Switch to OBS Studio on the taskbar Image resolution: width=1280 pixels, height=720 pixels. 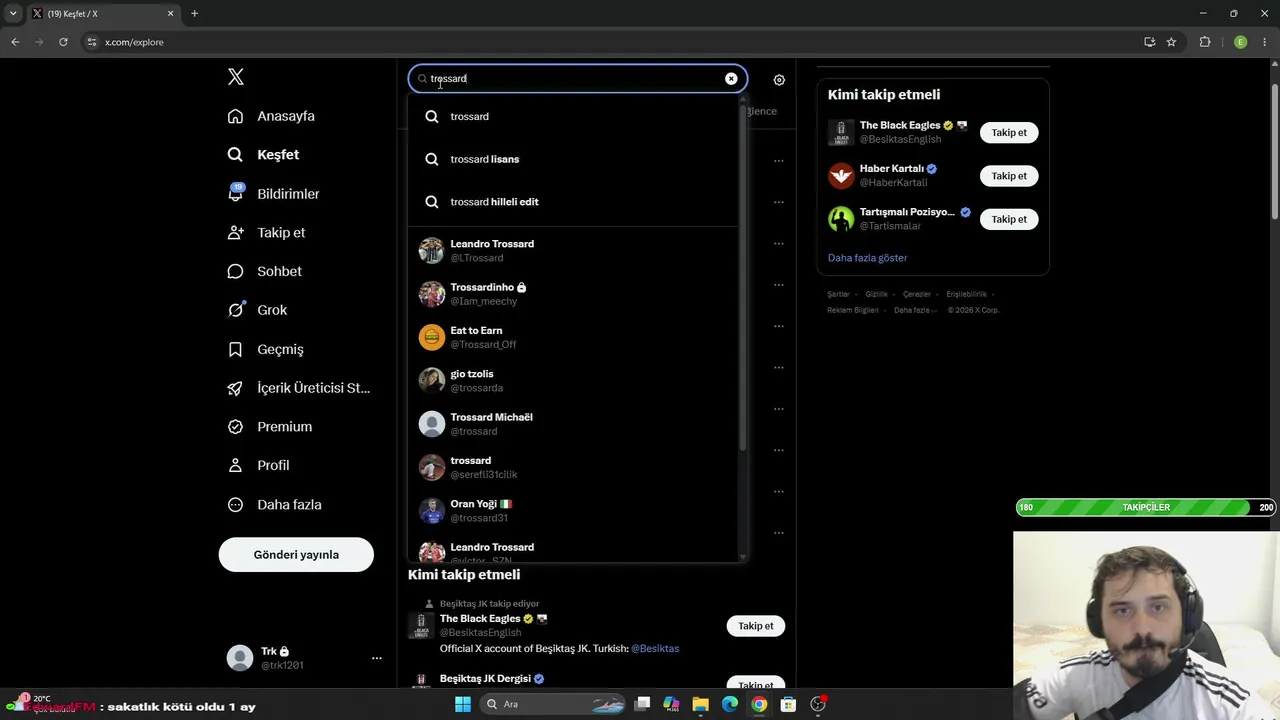(819, 704)
